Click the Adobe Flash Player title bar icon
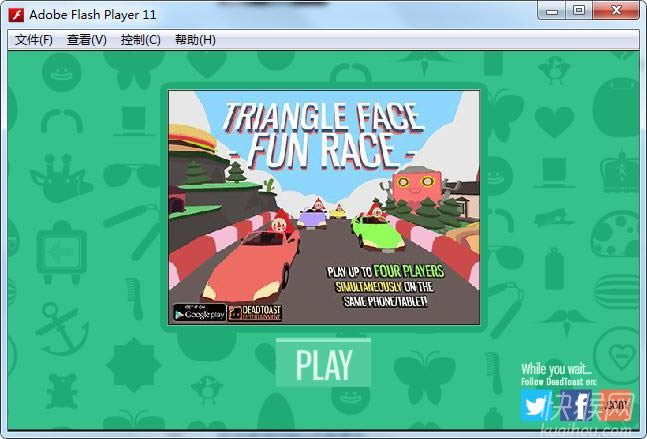The height and width of the screenshot is (439, 647). [x=15, y=14]
